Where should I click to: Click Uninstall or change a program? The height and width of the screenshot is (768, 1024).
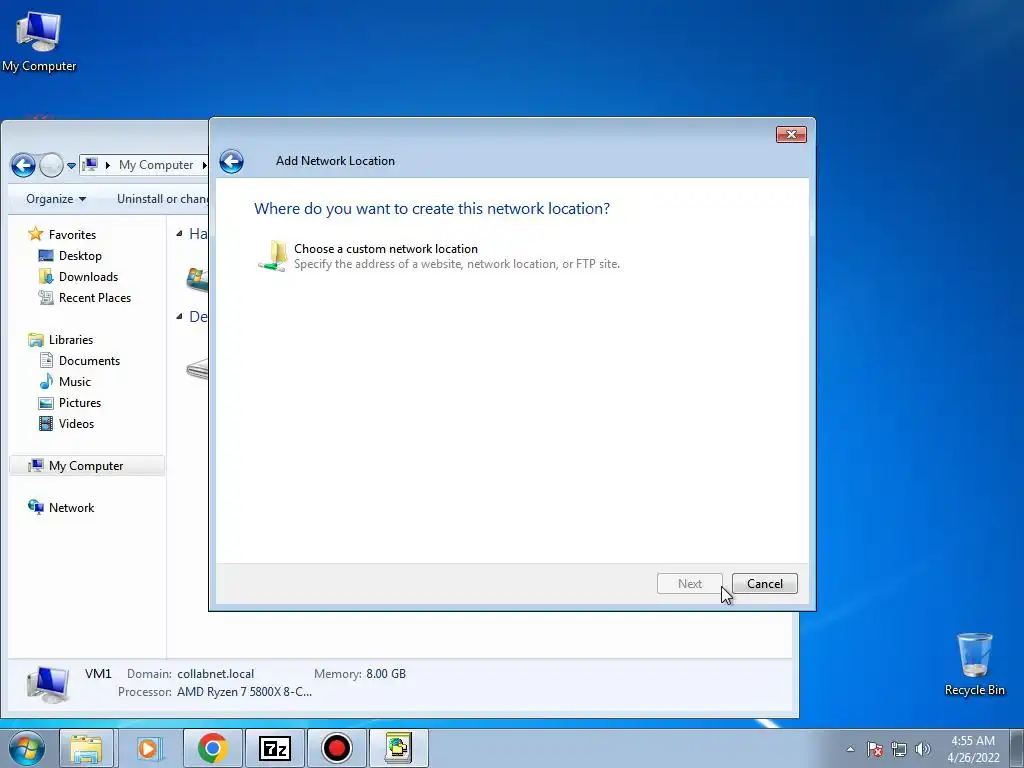pos(162,199)
